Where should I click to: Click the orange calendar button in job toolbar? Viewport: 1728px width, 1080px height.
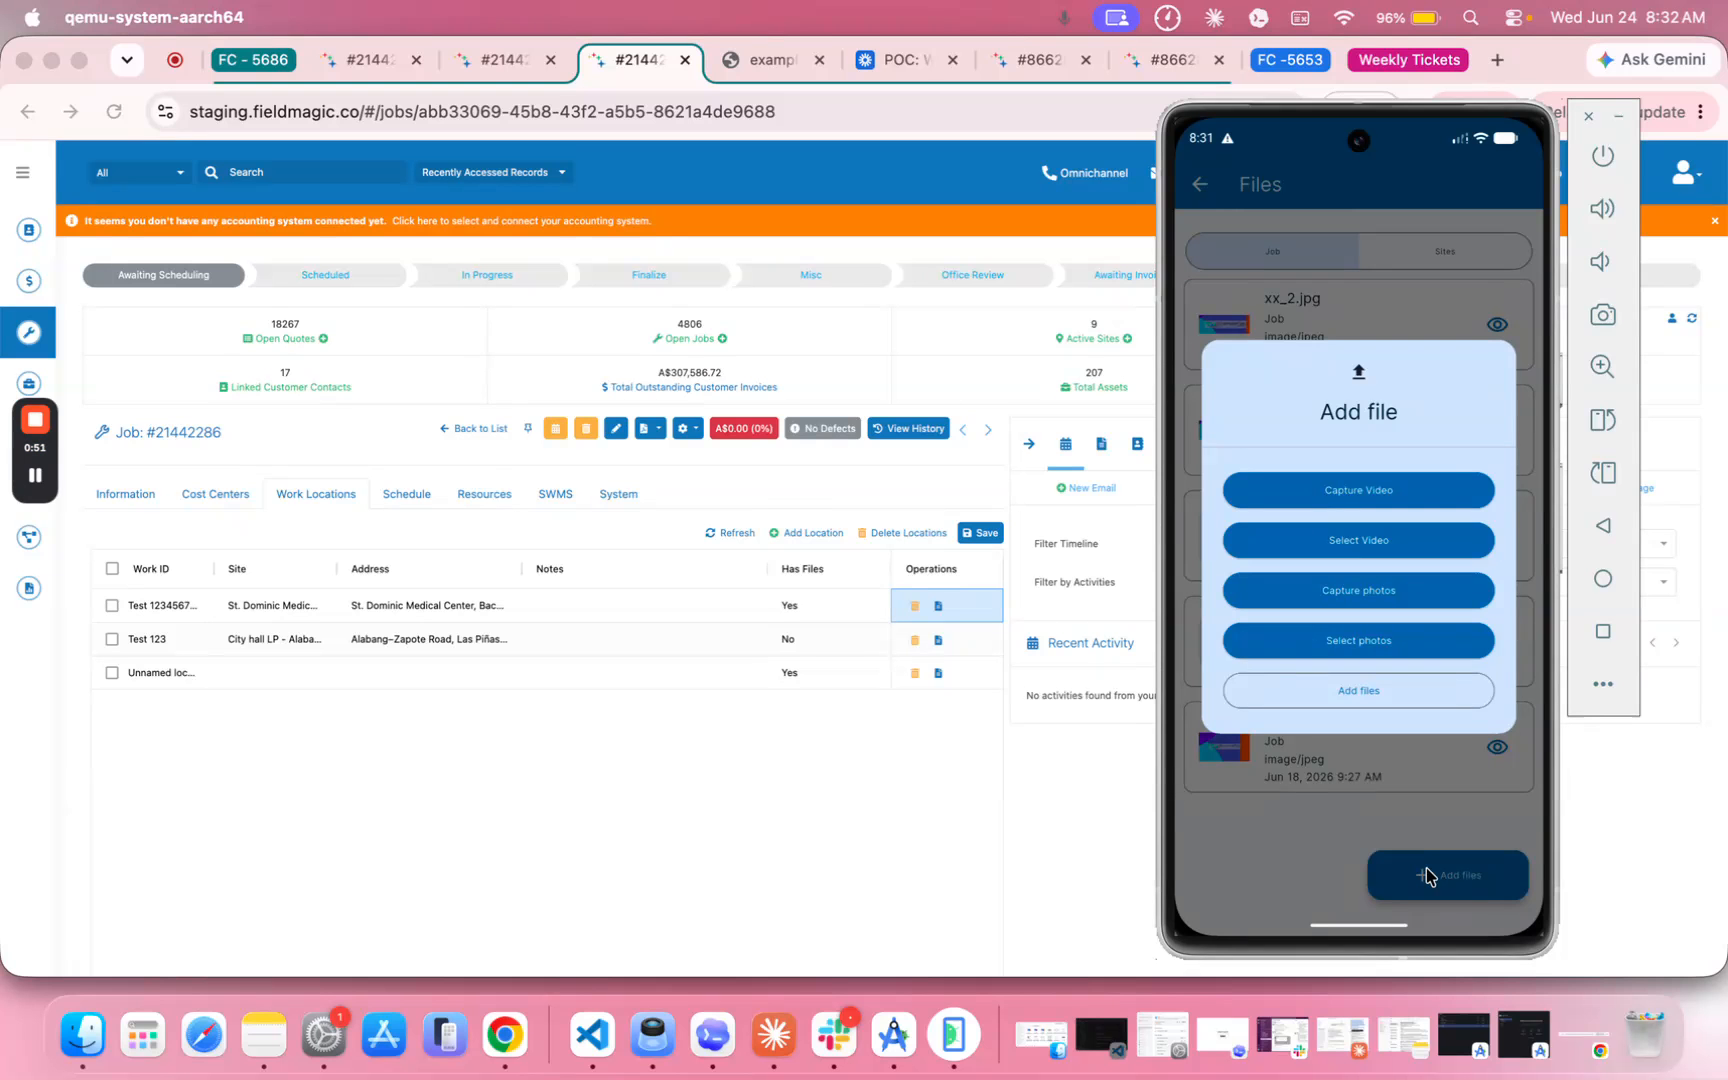(x=555, y=428)
